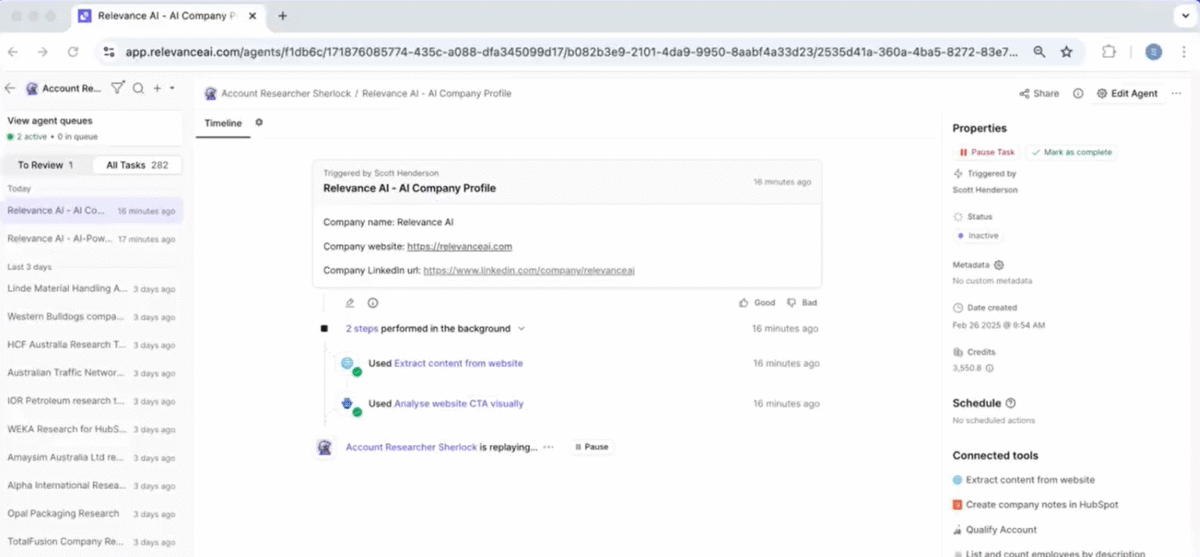Click the Account Researcher agent avatar in sidebar
The width and height of the screenshot is (1200, 557).
(32, 88)
